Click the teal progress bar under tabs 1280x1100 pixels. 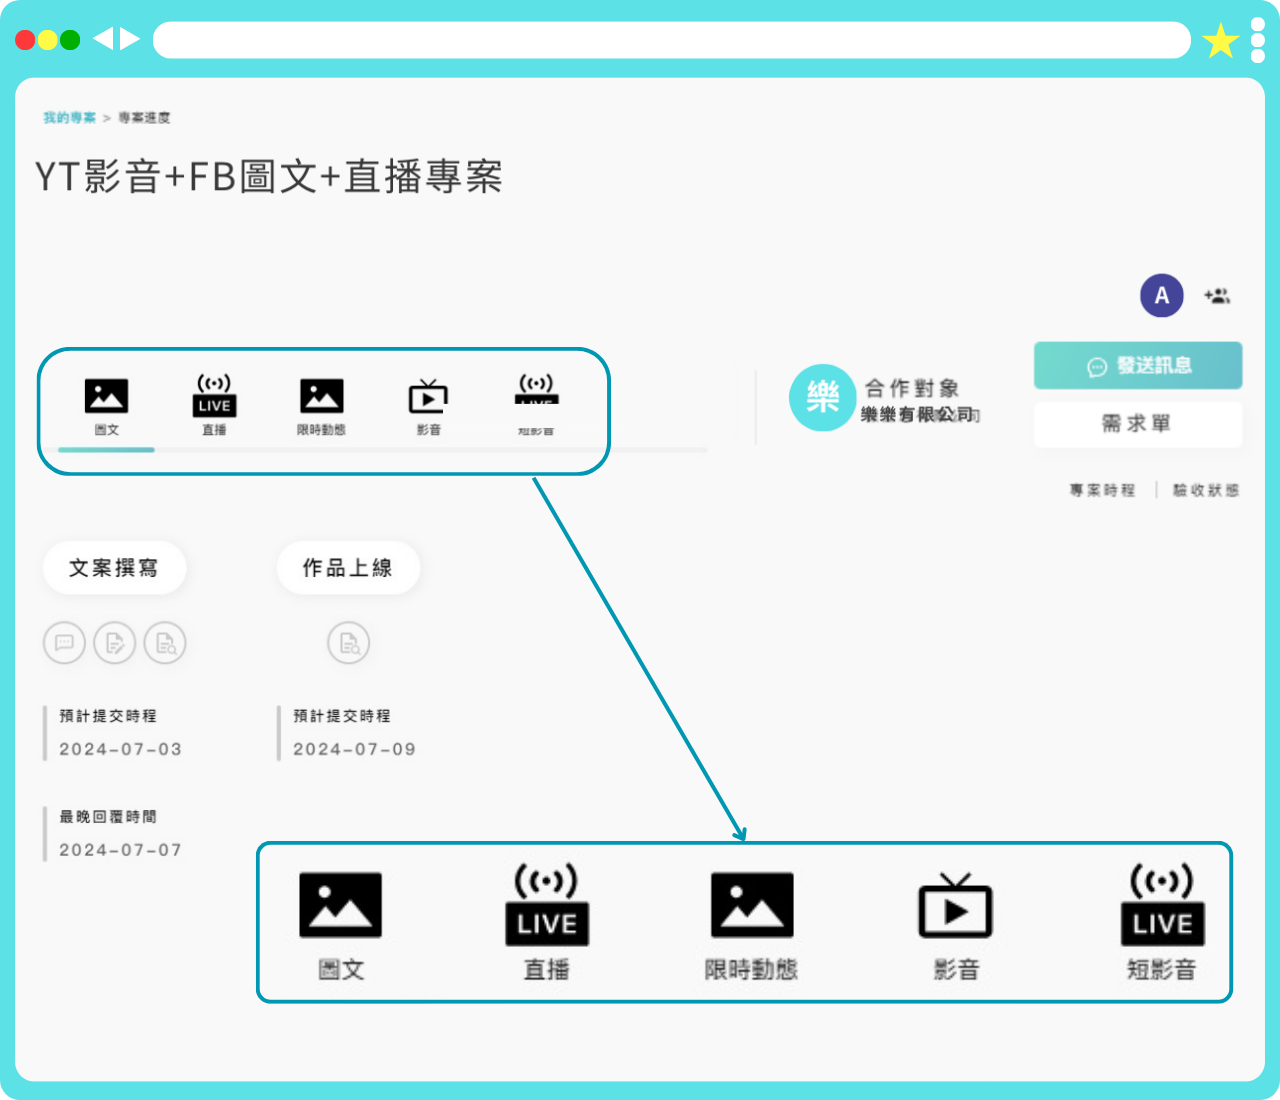point(106,450)
